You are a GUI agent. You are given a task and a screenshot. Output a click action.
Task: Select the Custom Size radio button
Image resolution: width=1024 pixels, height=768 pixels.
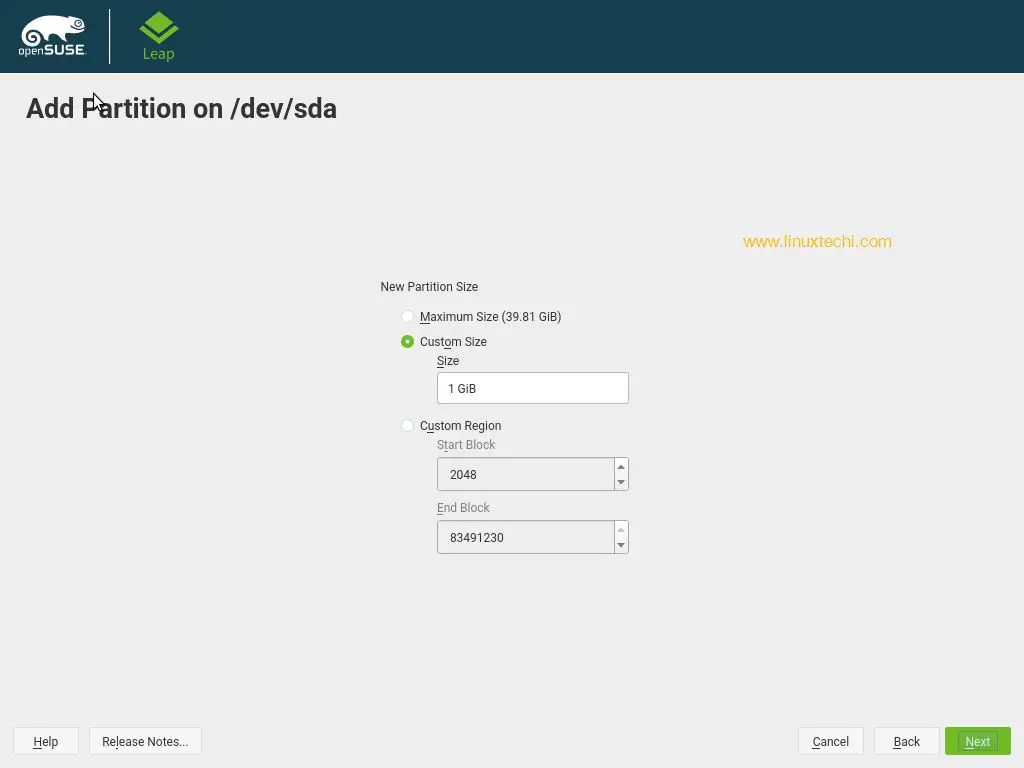pyautogui.click(x=407, y=342)
